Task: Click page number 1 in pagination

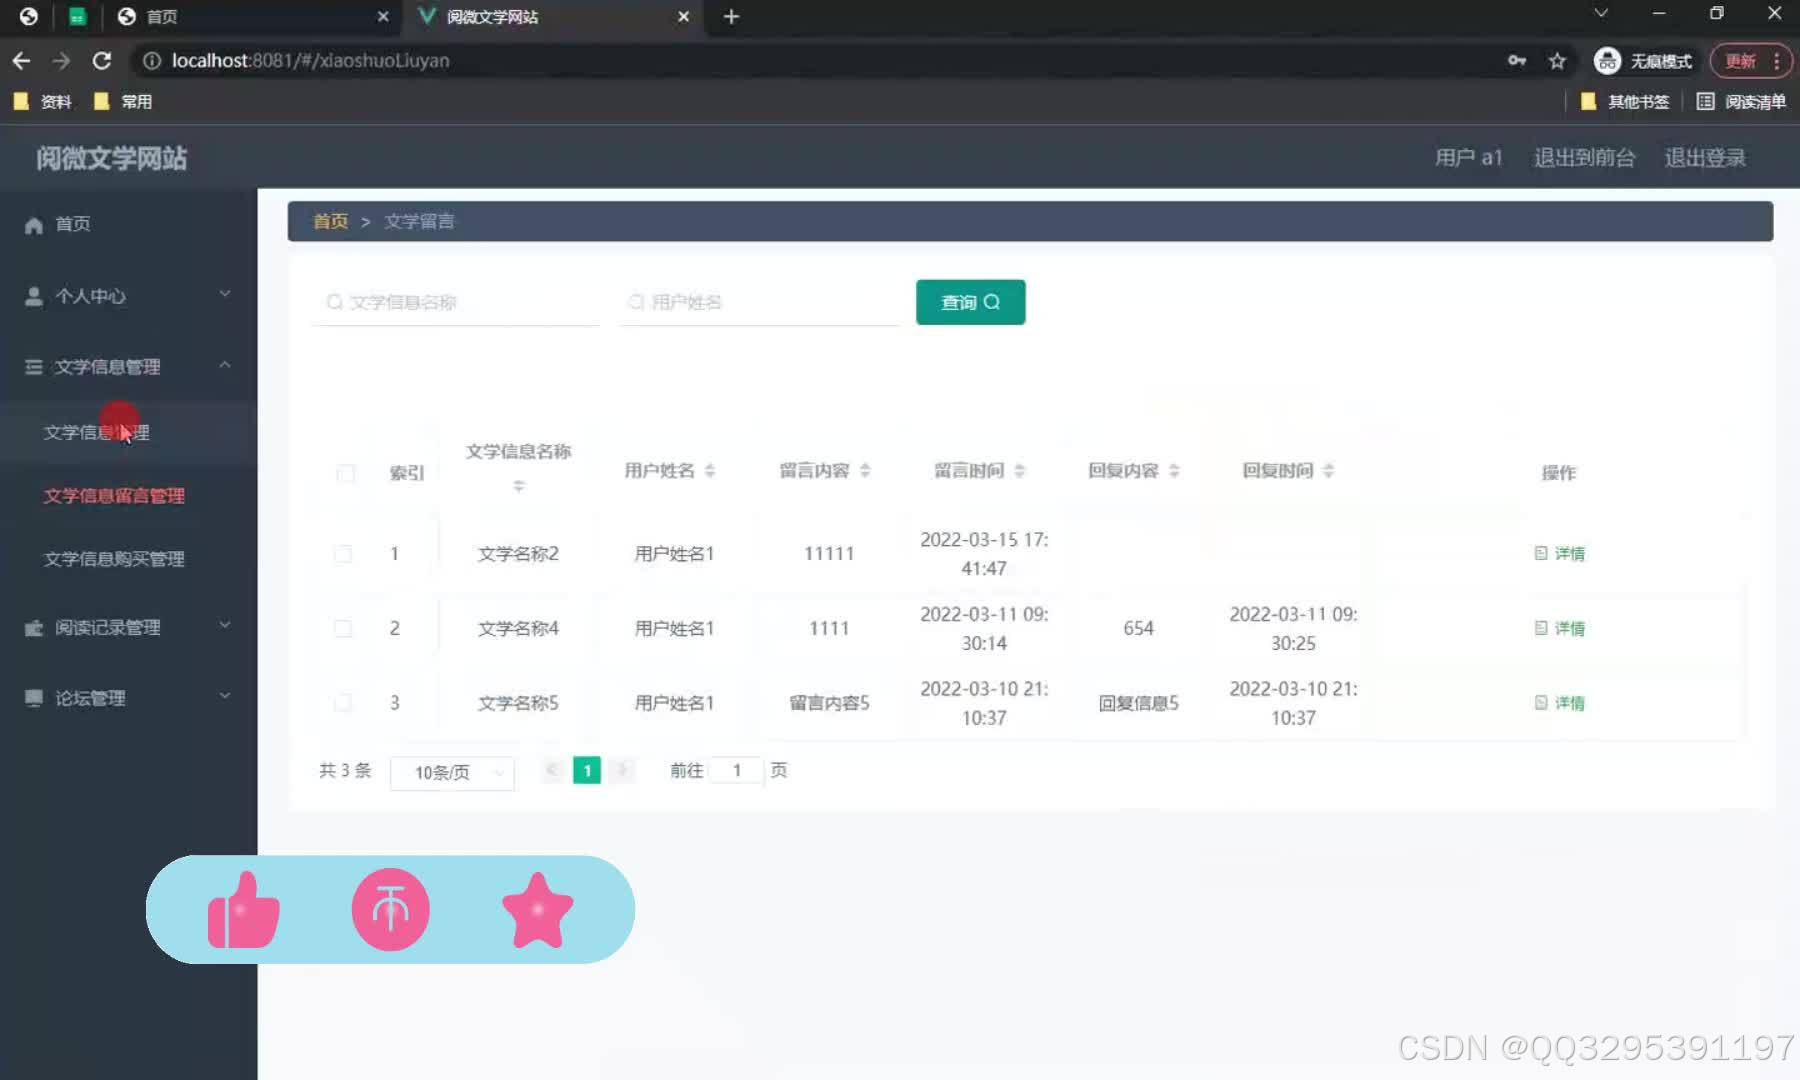Action: [x=587, y=770]
